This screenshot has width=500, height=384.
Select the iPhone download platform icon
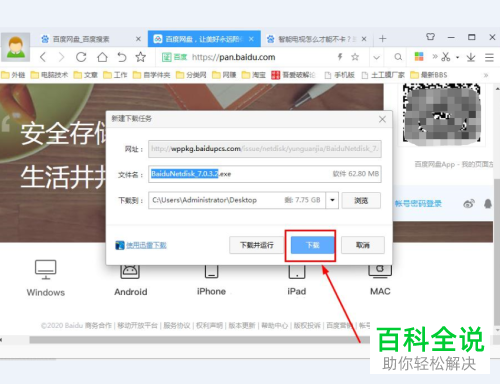coord(211,272)
